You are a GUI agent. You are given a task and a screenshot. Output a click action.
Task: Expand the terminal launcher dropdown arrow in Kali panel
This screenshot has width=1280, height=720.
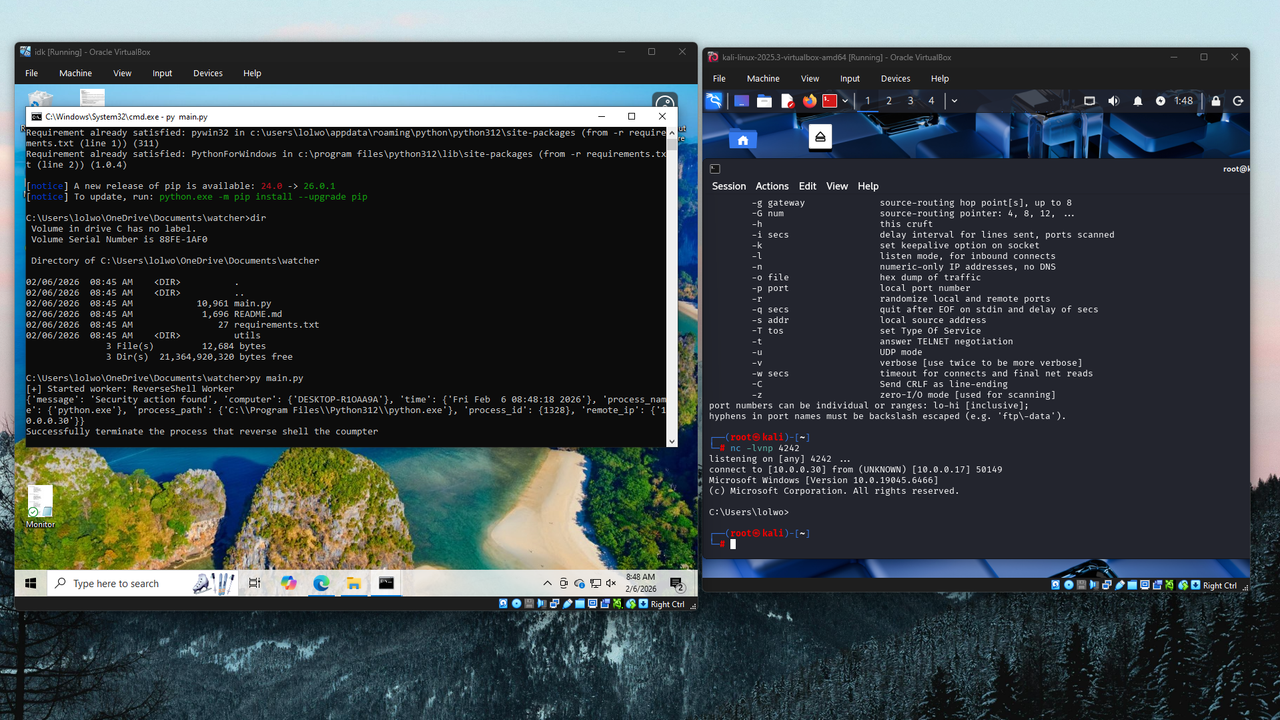tap(845, 101)
